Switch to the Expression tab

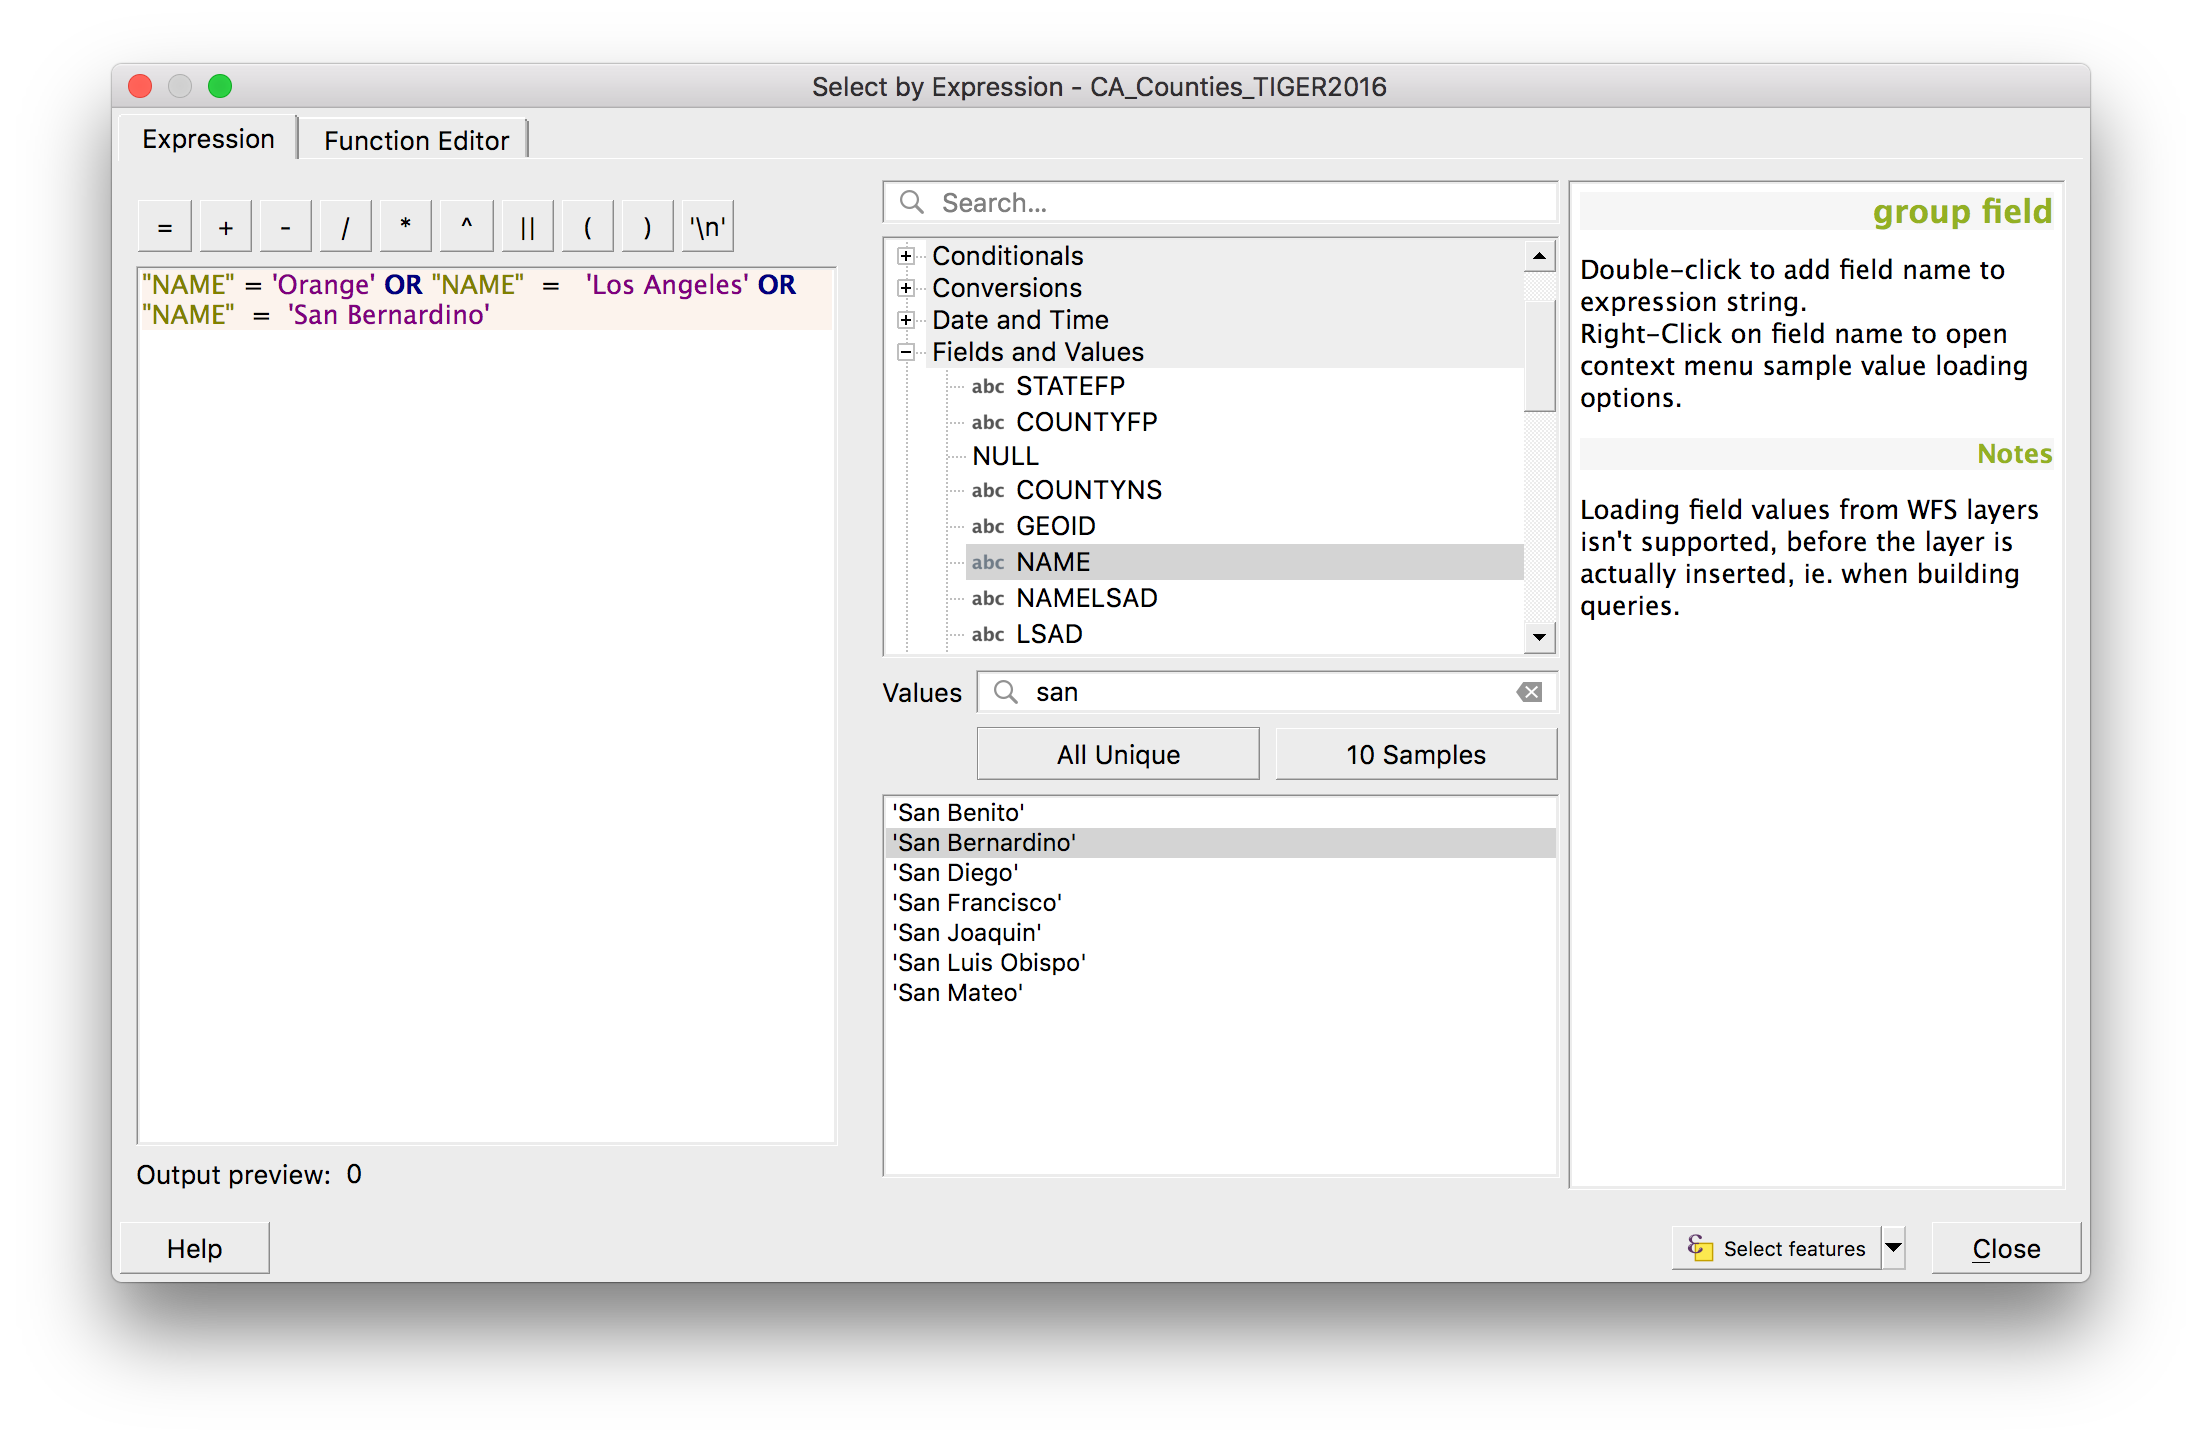pyautogui.click(x=209, y=138)
